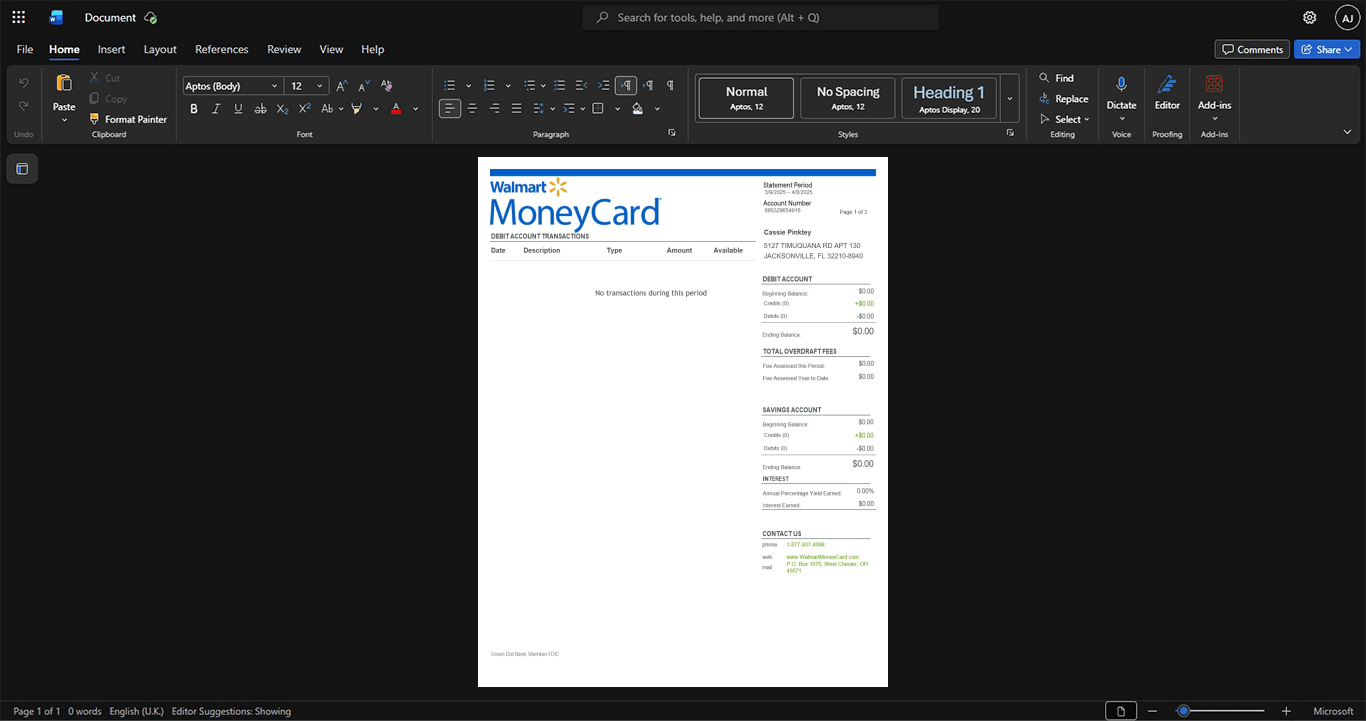The height and width of the screenshot is (721, 1366).
Task: Increase font size with grow icon
Action: [x=342, y=86]
